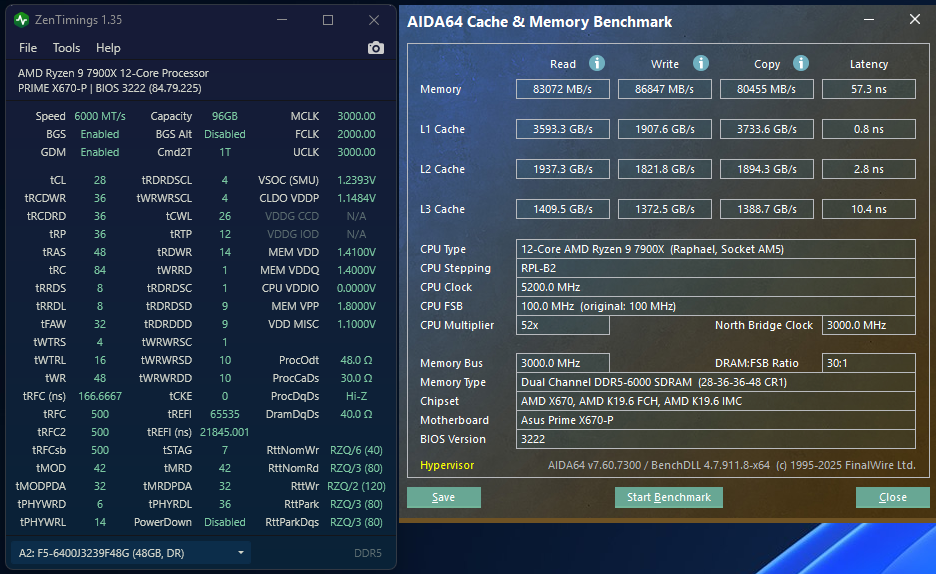Viewport: 936px width, 574px height.
Task: Click the Copy info icon in AIDA64
Action: point(800,63)
